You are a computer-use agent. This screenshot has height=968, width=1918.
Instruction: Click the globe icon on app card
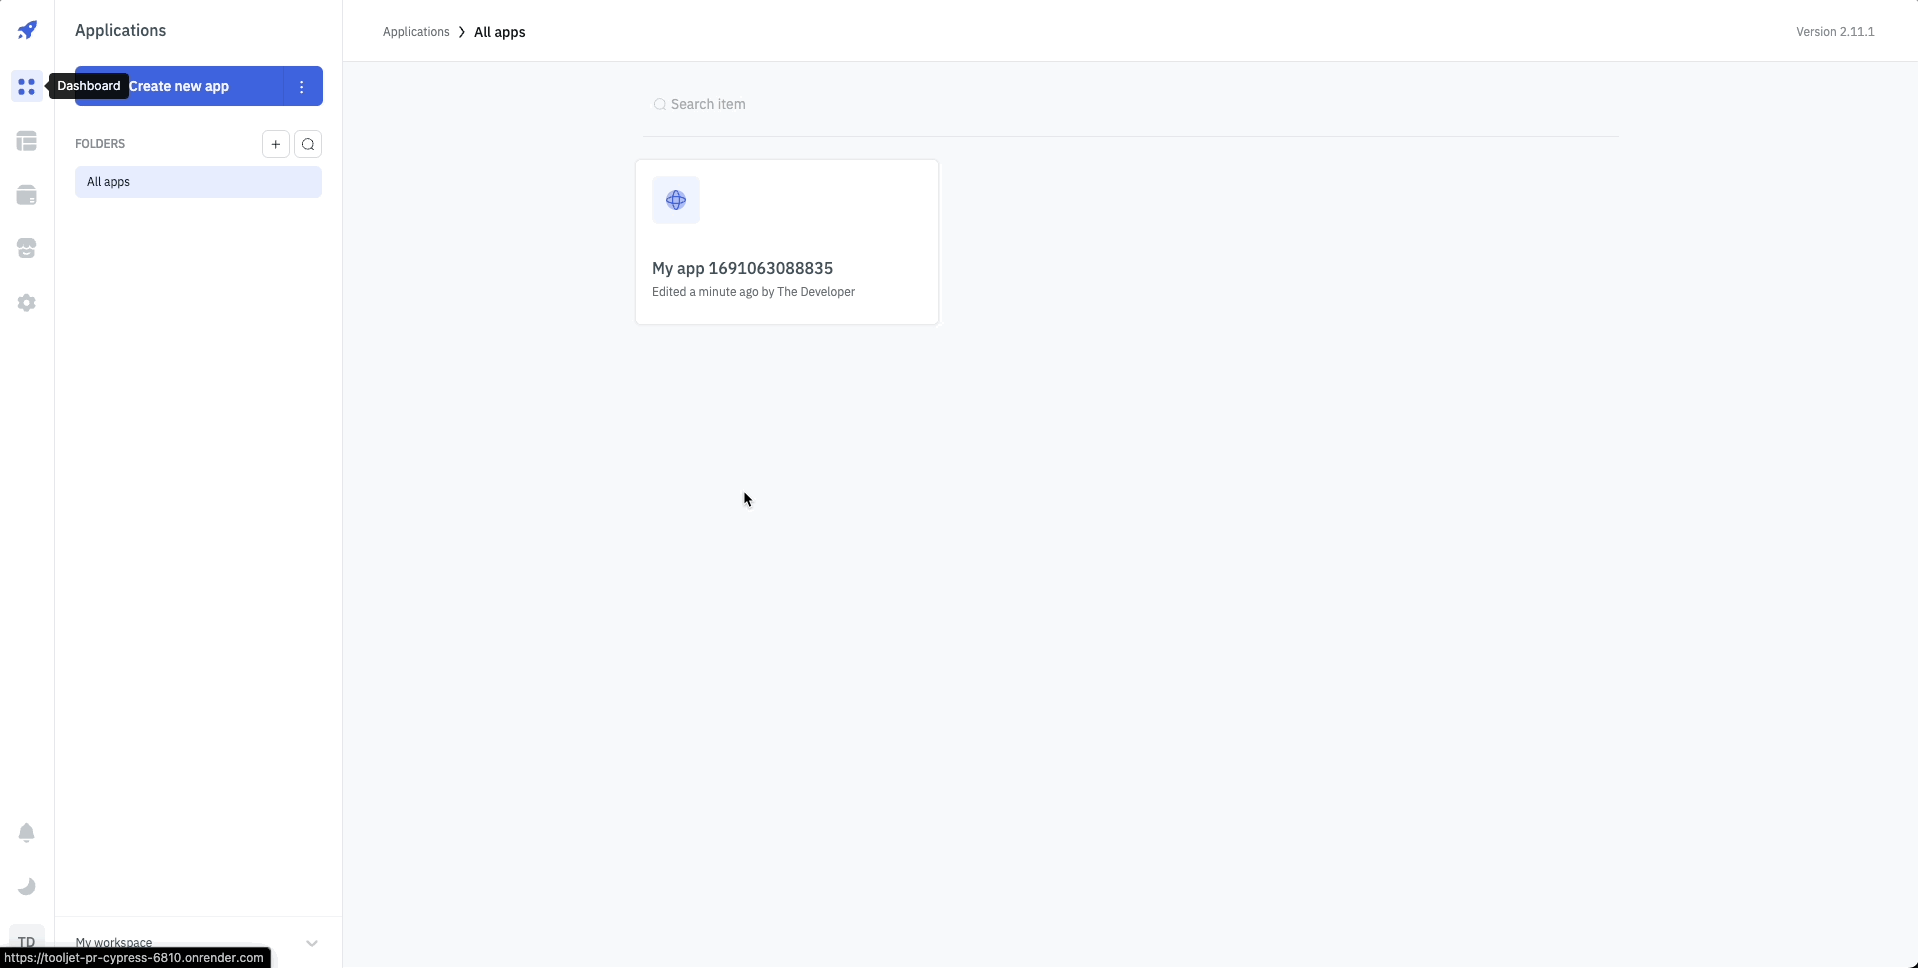(676, 200)
